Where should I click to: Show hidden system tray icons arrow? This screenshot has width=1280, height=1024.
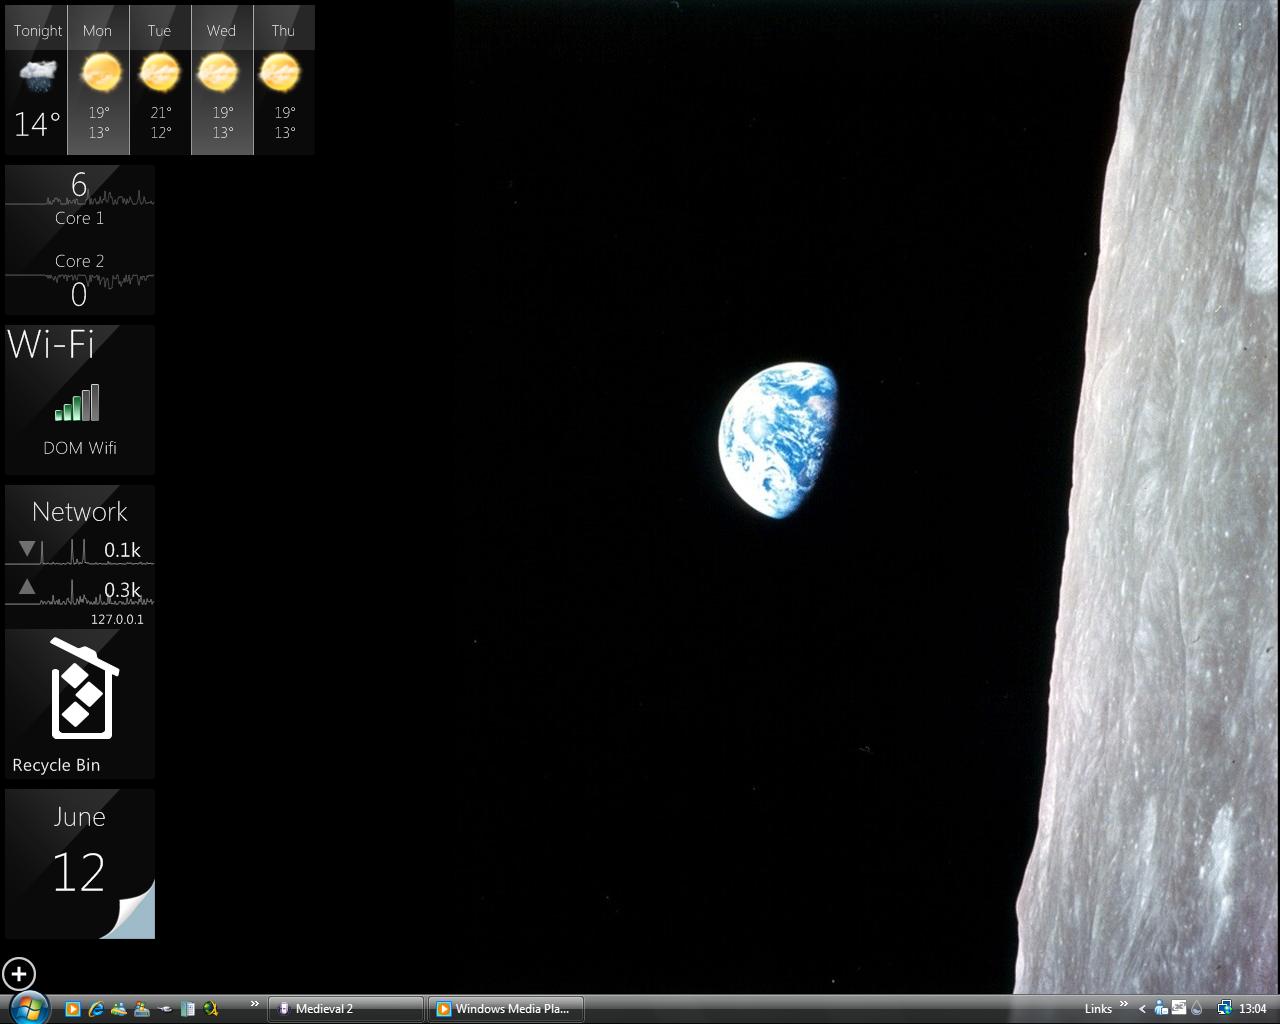(1142, 1009)
